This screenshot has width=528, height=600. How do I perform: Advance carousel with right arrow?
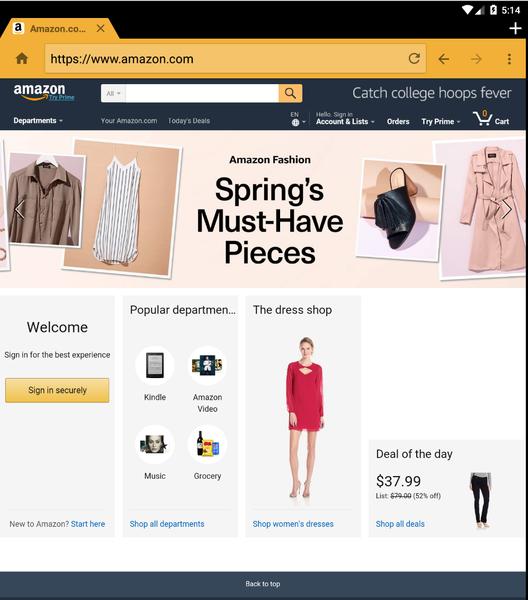point(507,210)
